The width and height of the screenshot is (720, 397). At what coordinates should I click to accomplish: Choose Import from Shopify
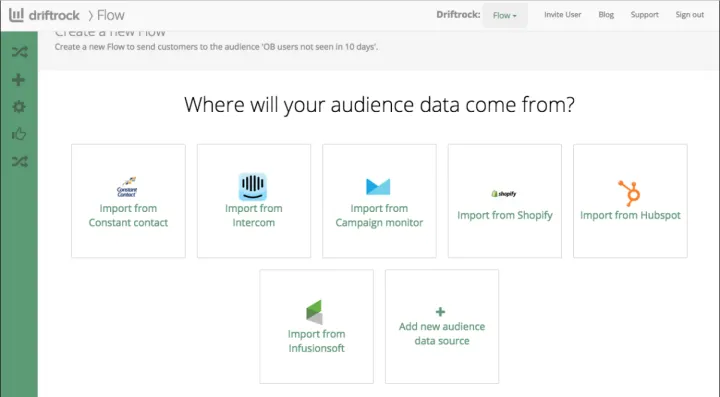505,201
